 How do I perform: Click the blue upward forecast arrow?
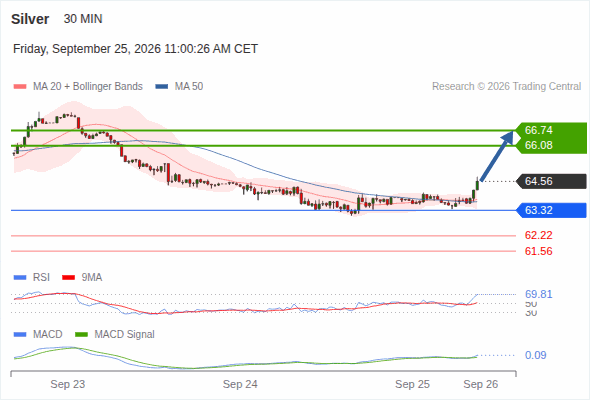497,156
